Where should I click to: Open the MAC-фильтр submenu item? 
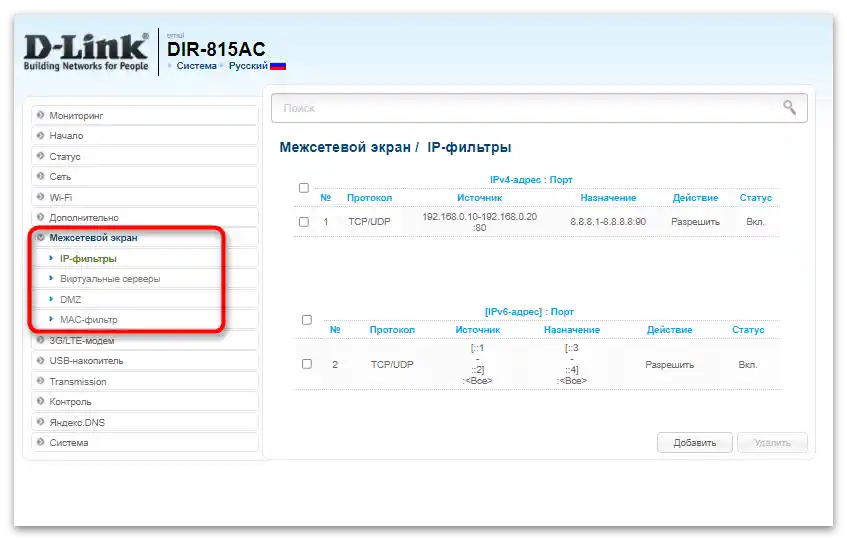point(89,320)
